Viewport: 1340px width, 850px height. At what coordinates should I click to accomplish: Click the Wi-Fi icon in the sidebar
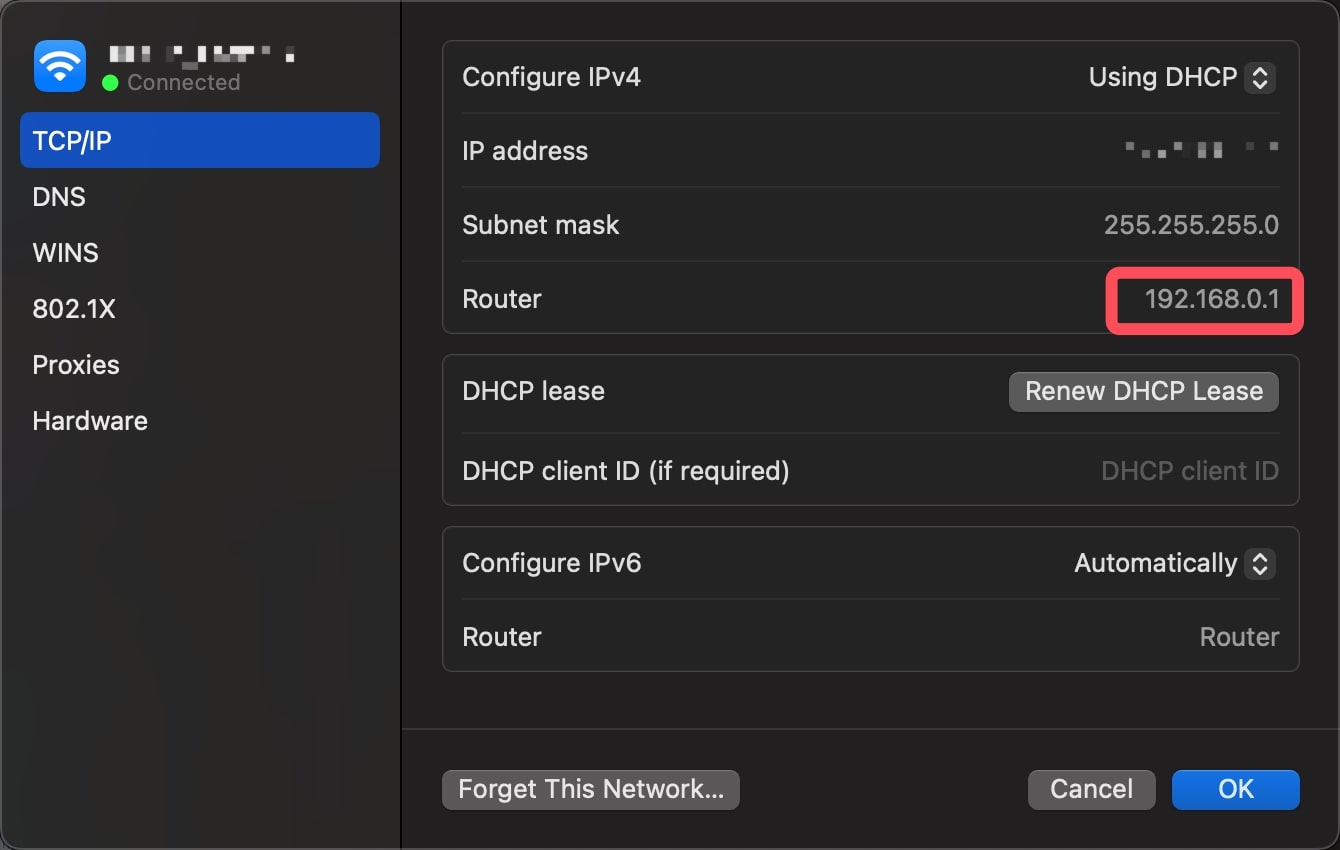point(59,65)
